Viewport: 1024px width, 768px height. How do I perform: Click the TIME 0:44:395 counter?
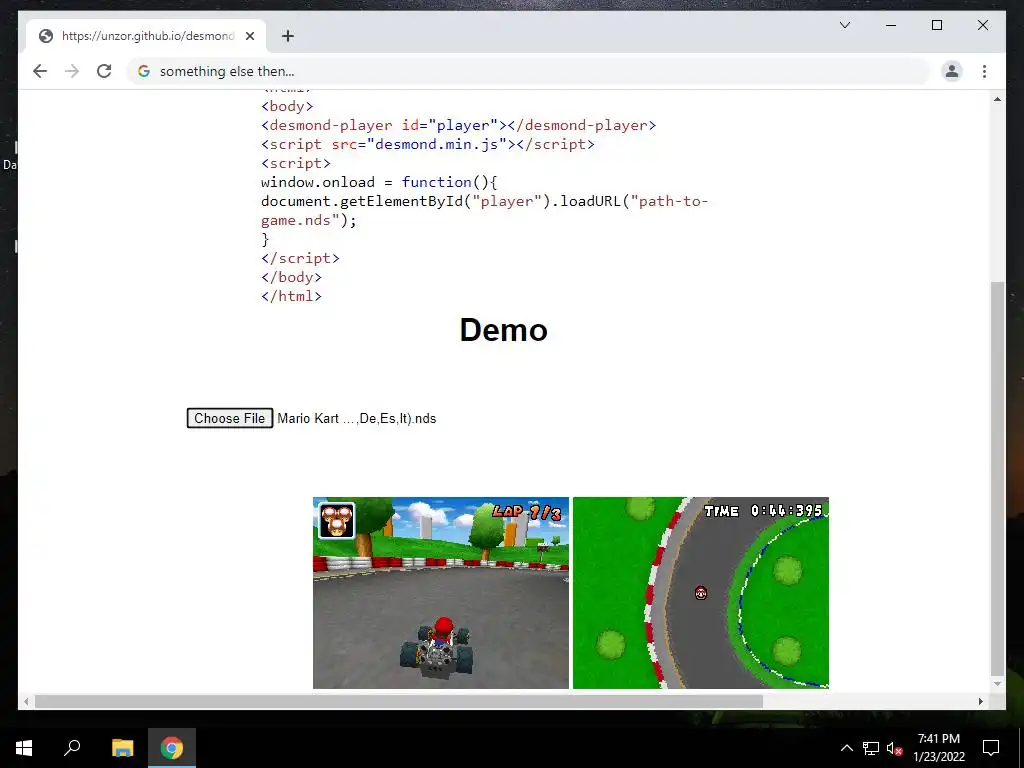coord(763,511)
